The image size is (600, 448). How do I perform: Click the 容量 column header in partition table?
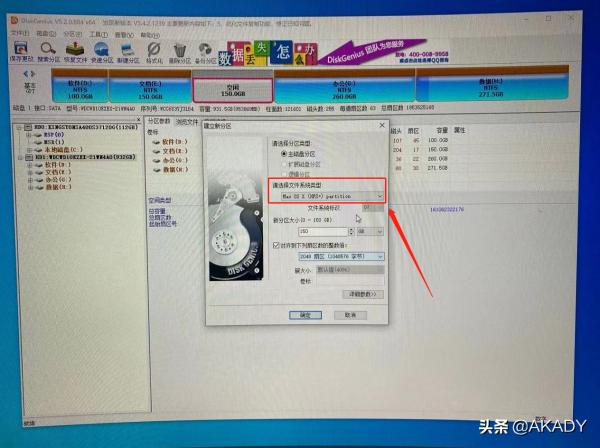[441, 130]
